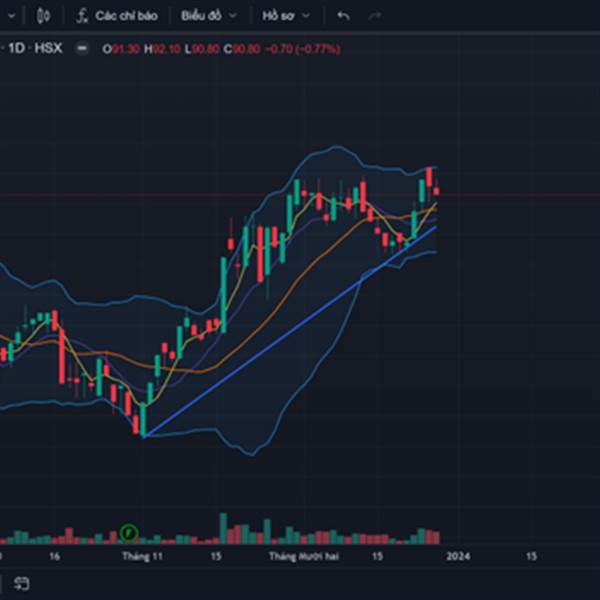
Task: Collapse the legend with the minus button
Action: point(82,49)
